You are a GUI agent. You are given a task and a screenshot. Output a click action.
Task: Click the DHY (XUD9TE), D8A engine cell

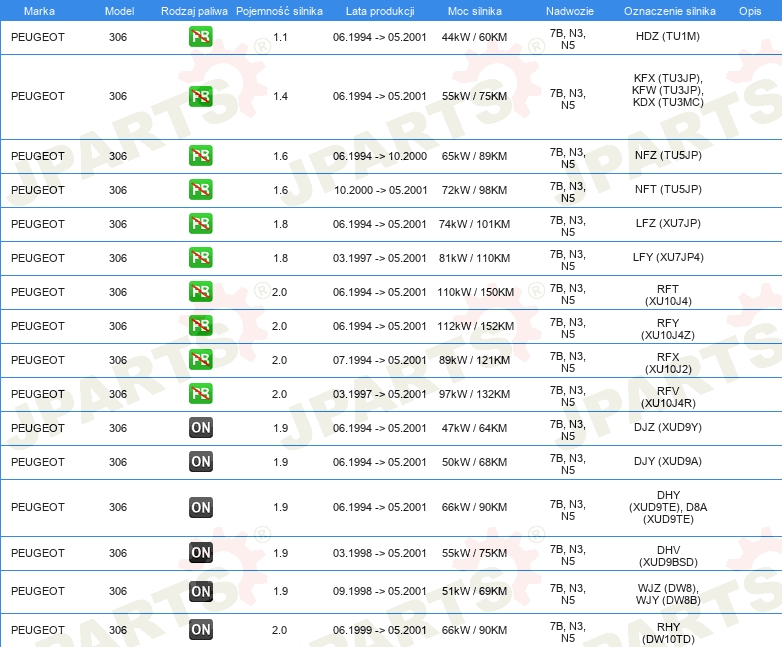click(668, 507)
